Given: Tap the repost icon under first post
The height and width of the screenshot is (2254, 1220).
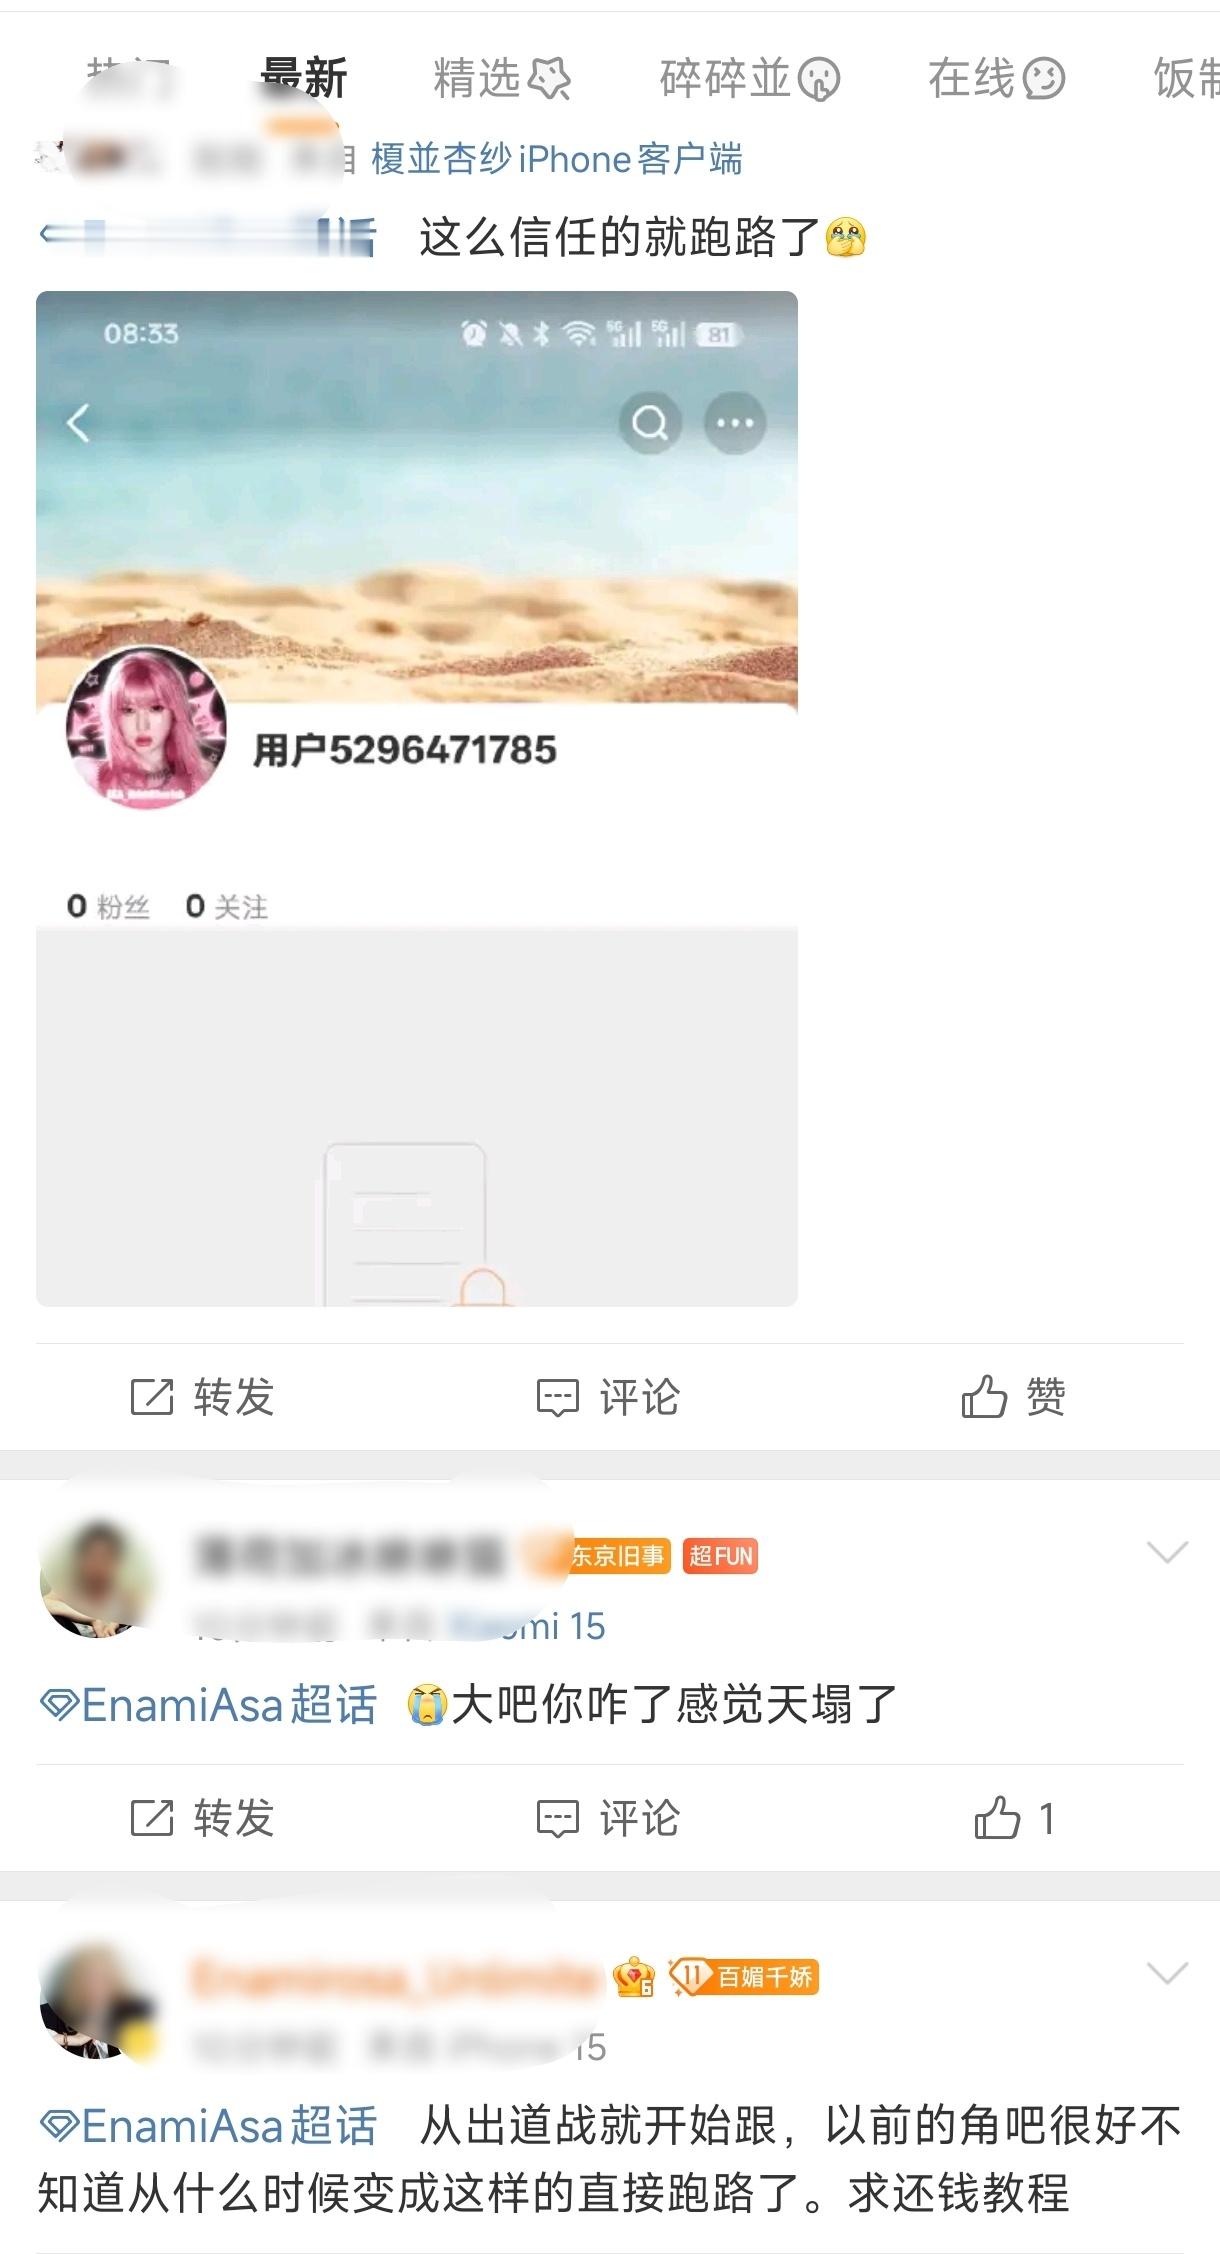Looking at the screenshot, I should [x=202, y=1397].
